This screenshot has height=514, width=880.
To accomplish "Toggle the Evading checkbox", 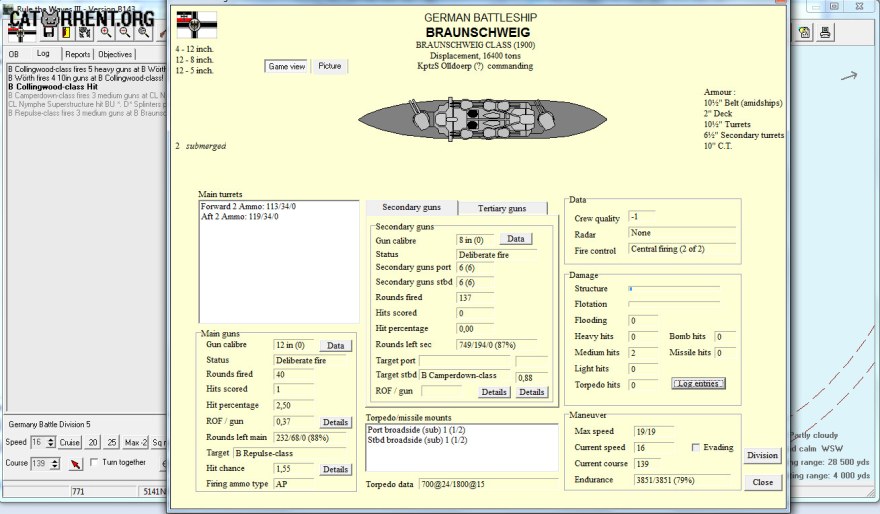I will click(x=695, y=447).
